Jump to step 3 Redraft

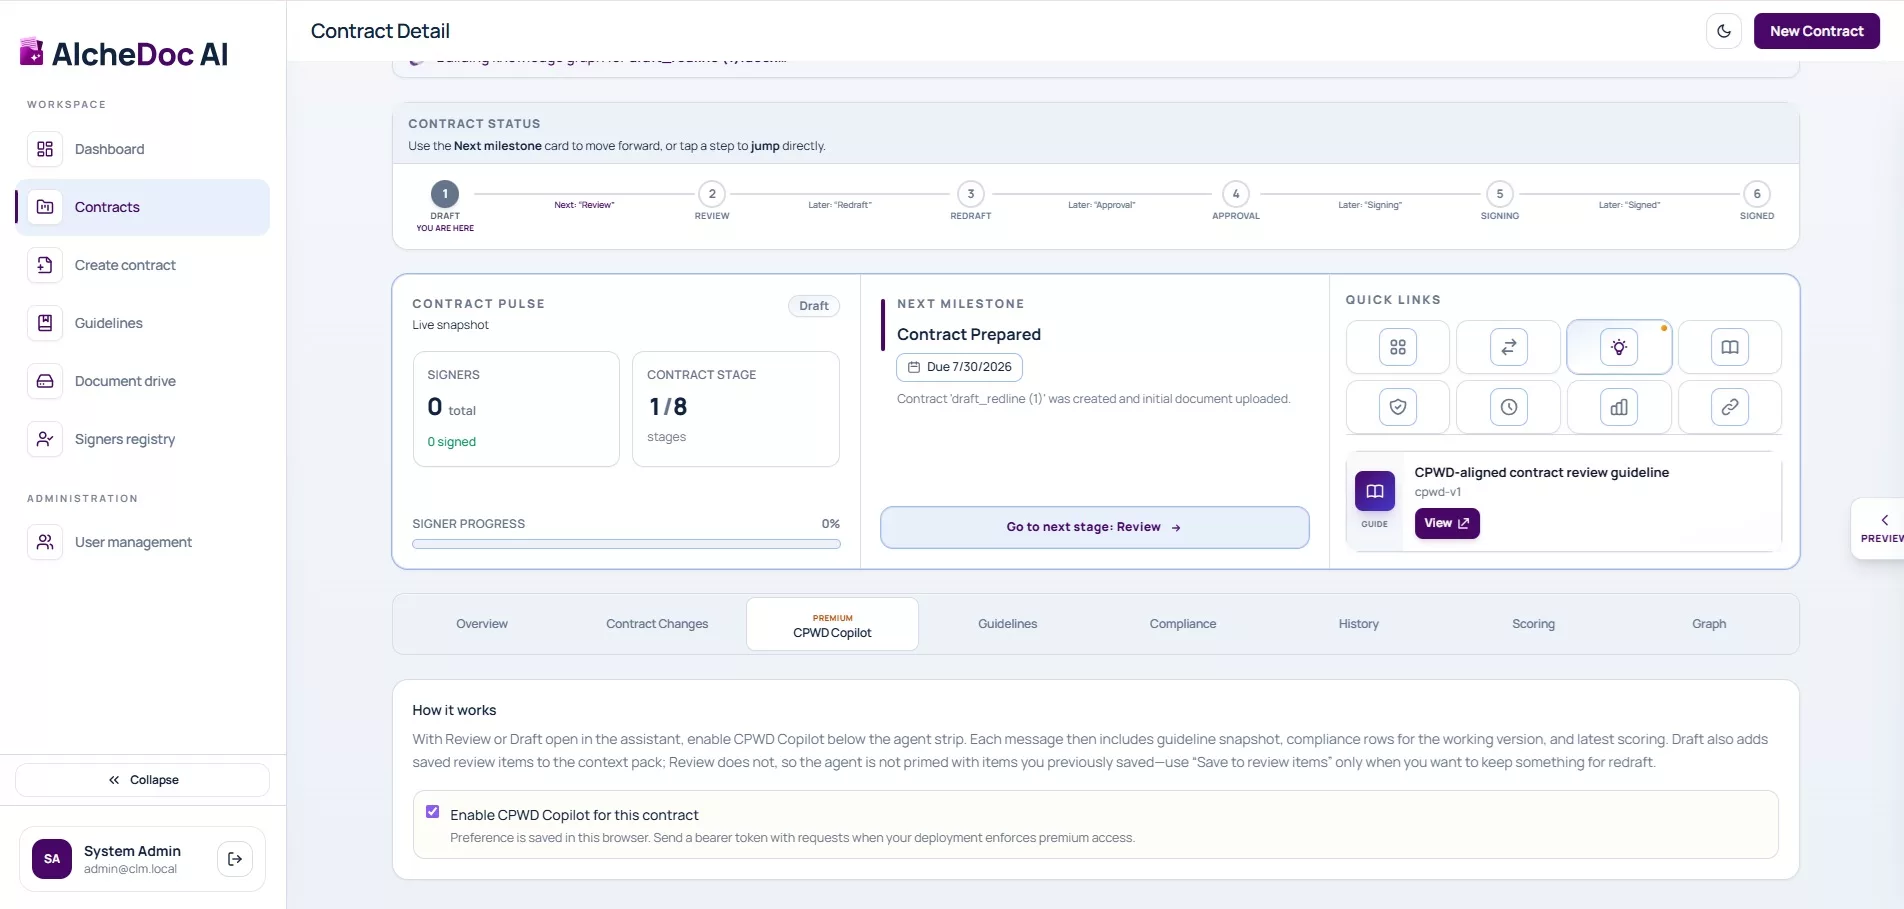[970, 194]
